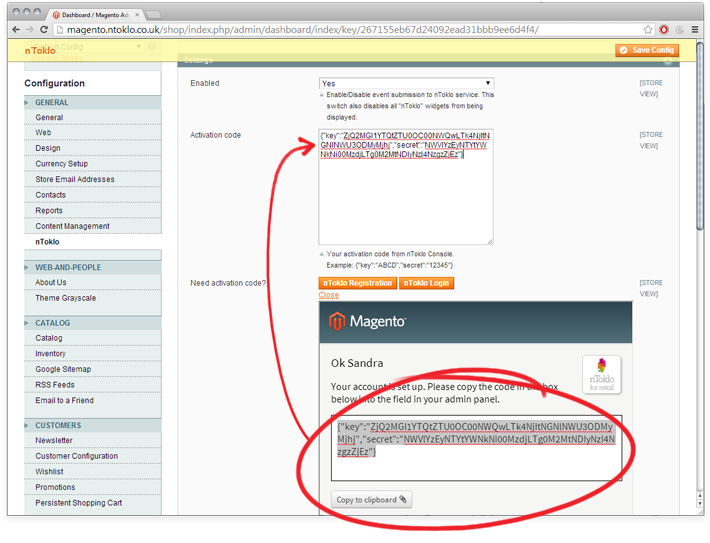This screenshot has height=543, width=710.
Task: Open the red Opera extension icon
Action: click(x=664, y=30)
